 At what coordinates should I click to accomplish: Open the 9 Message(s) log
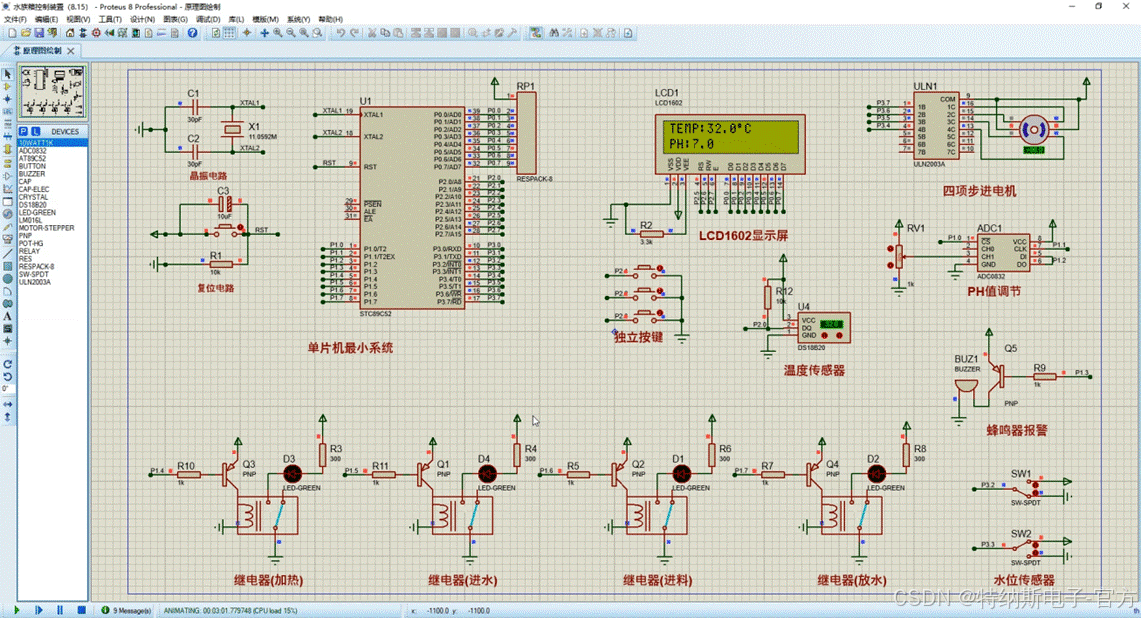pos(127,610)
